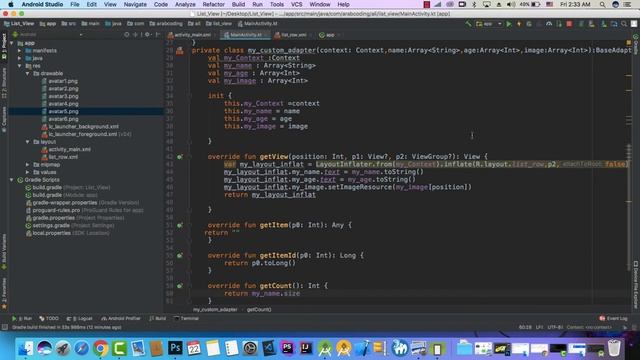
Task: Click my_custom_adapter in editor breadcrumb
Action: tap(215, 310)
